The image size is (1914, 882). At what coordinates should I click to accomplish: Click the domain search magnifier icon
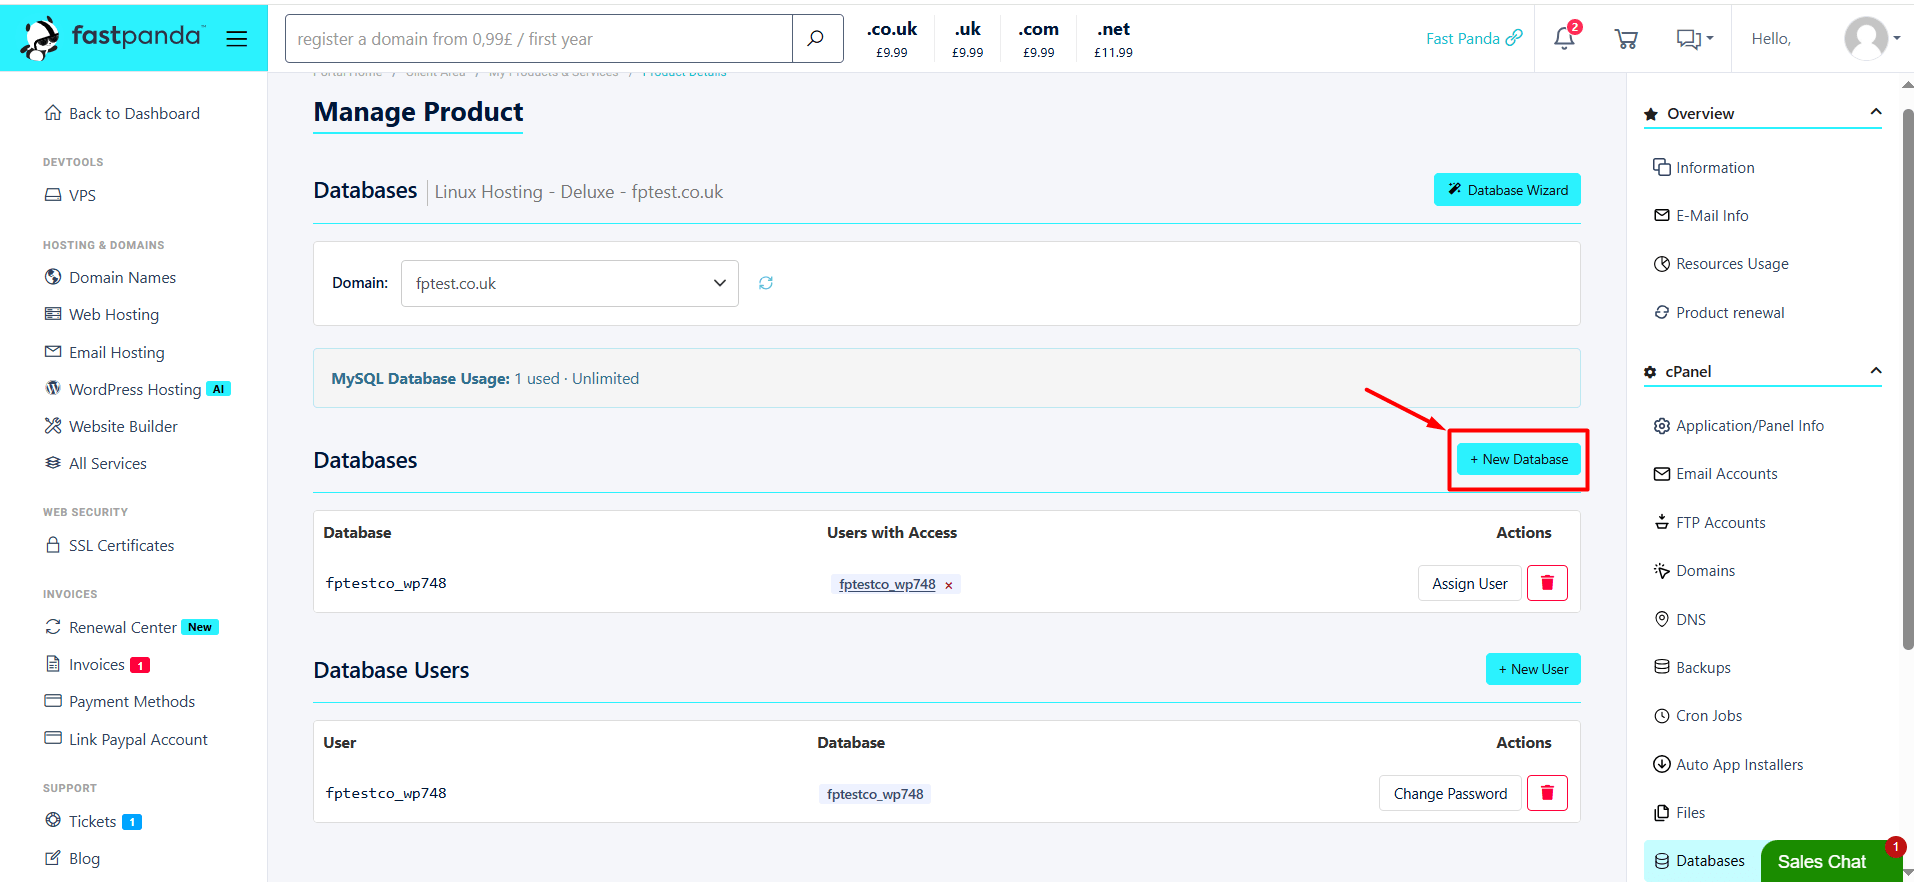coord(817,39)
